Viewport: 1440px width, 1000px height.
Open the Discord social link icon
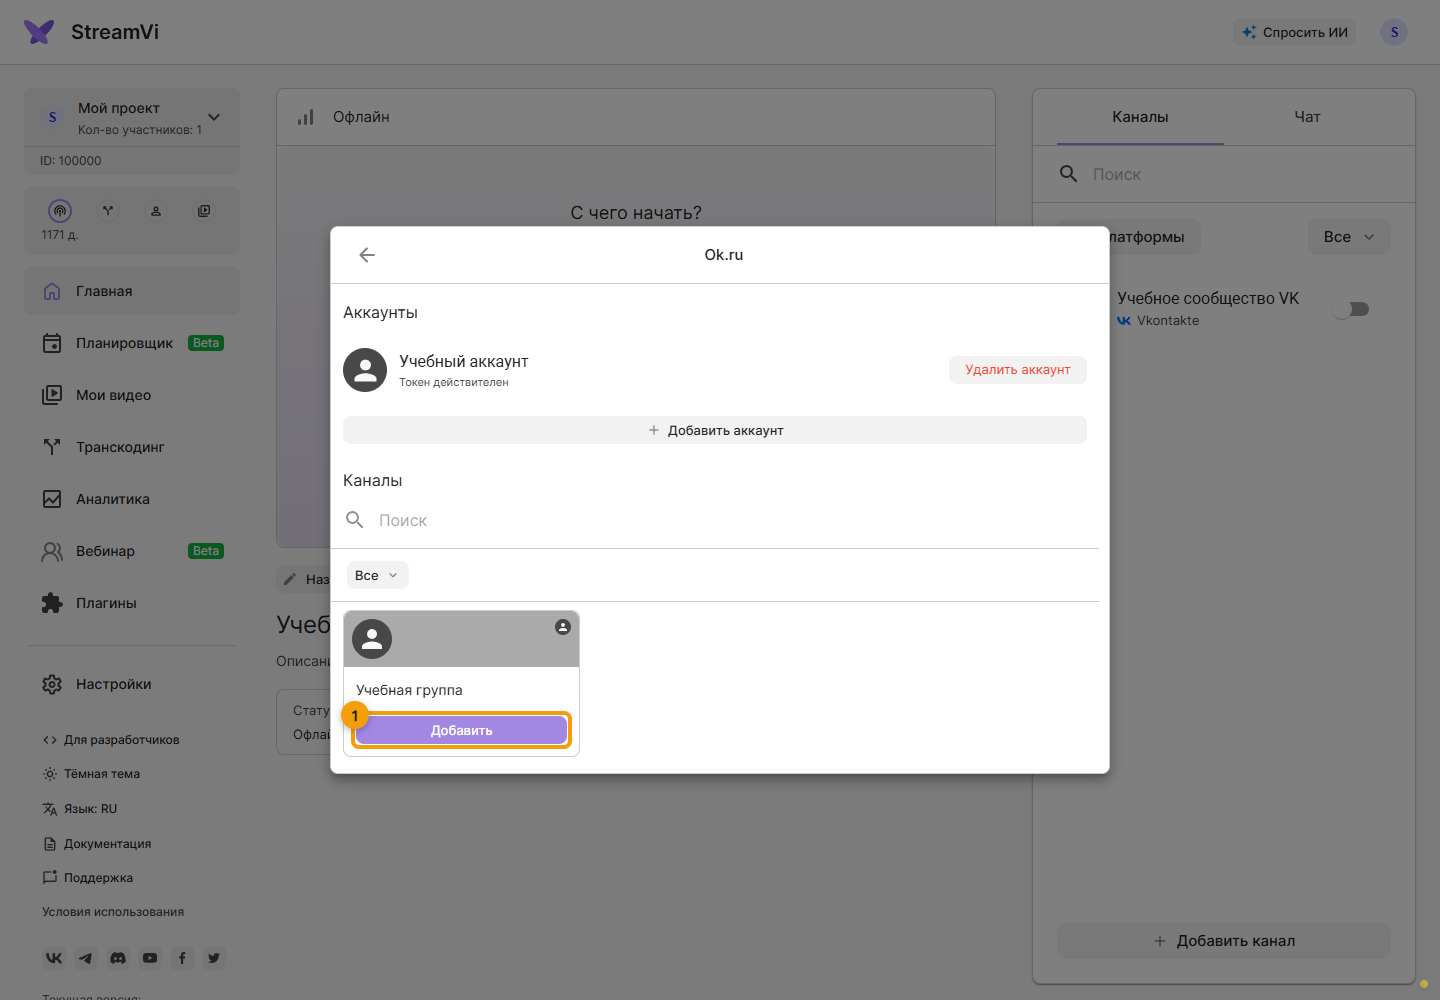[x=118, y=958]
